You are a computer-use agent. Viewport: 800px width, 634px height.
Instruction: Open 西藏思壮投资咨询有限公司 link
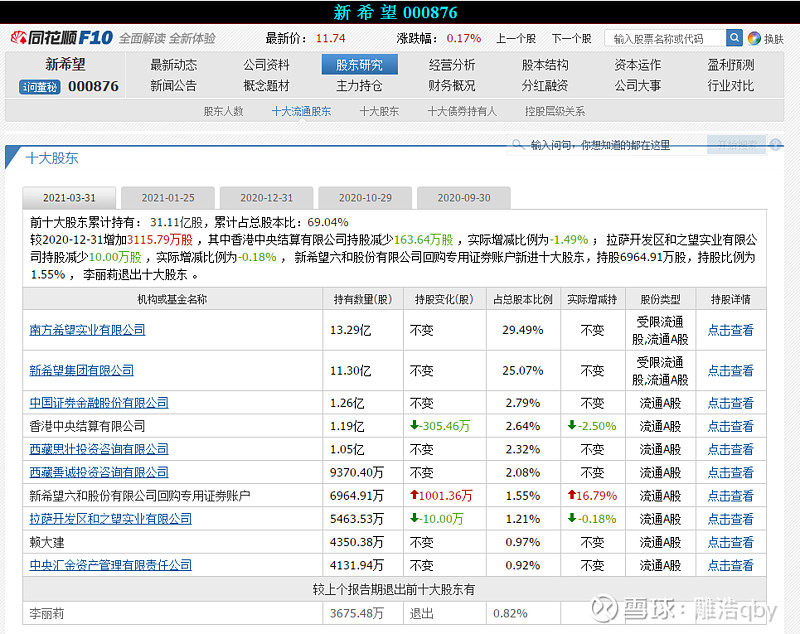coord(99,449)
